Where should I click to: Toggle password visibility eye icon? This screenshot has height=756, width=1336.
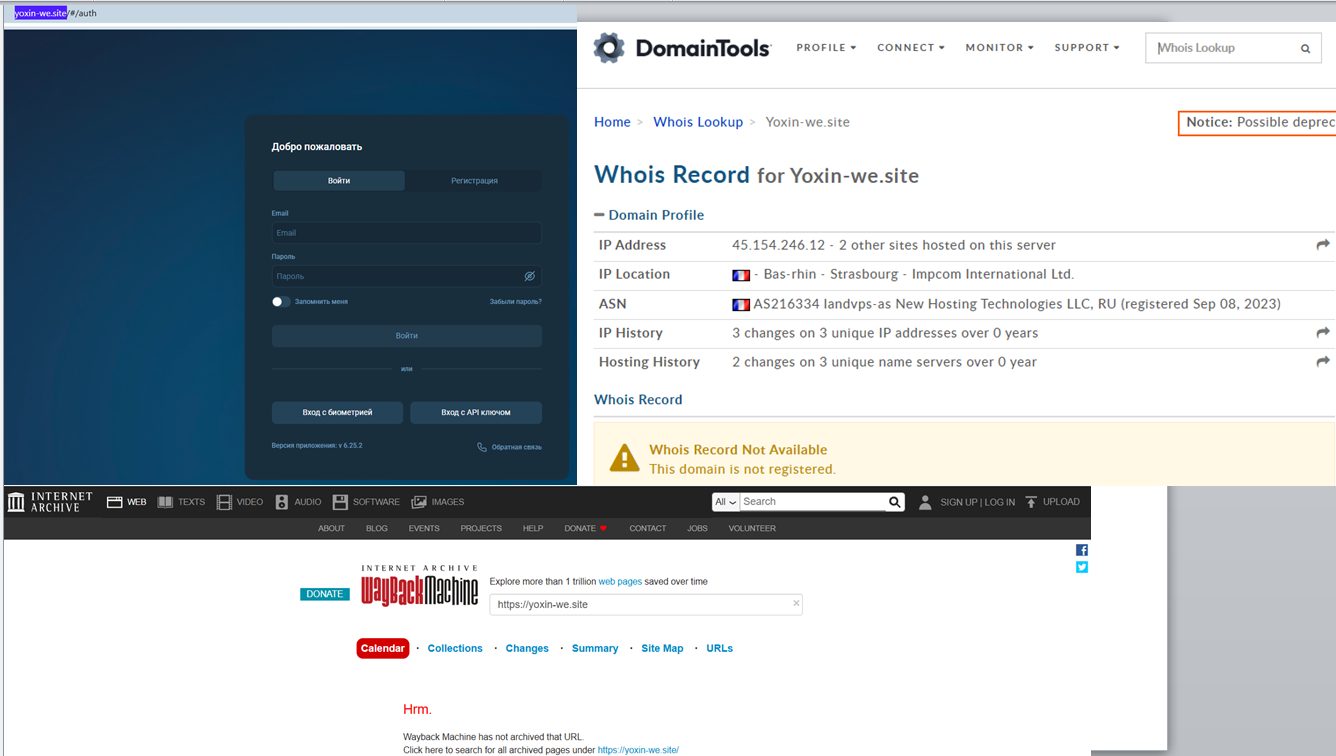(x=530, y=276)
